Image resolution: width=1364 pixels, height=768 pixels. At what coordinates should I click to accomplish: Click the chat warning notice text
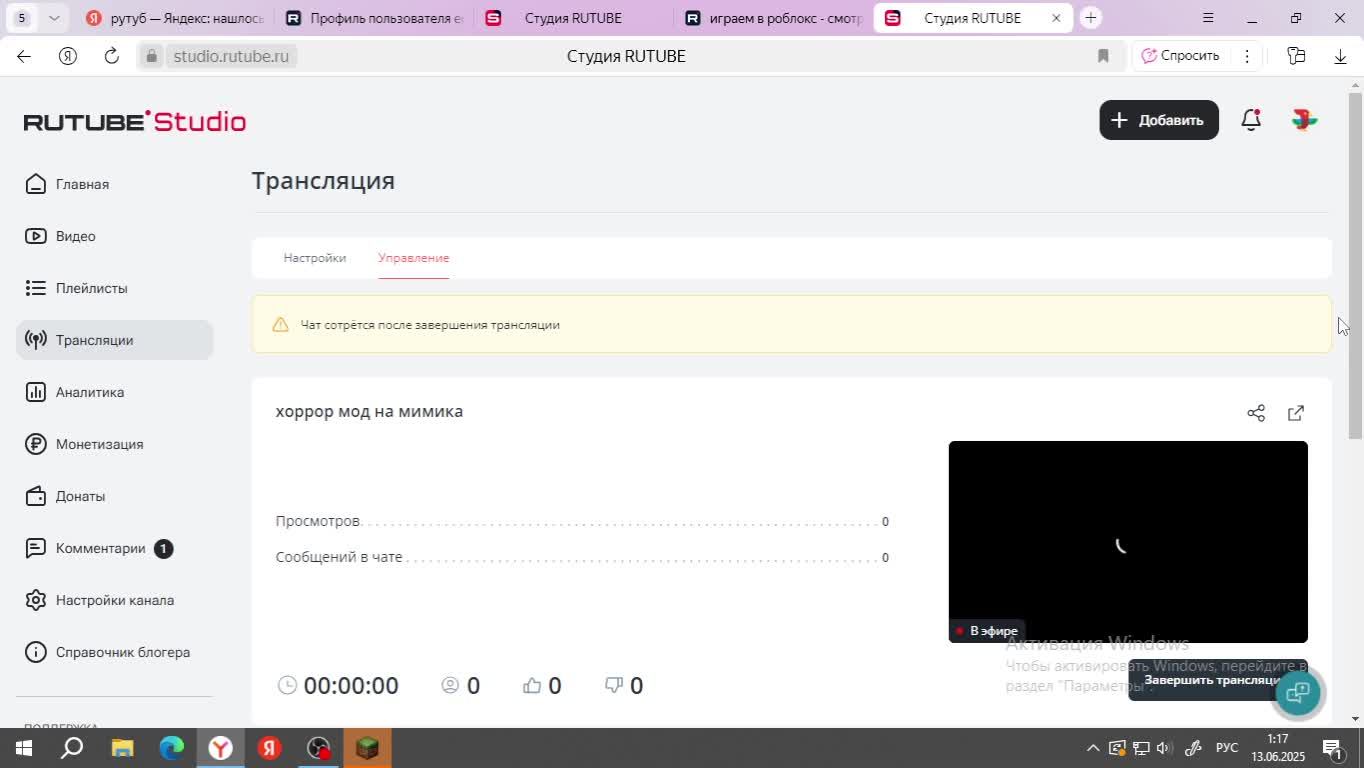[x=430, y=325]
